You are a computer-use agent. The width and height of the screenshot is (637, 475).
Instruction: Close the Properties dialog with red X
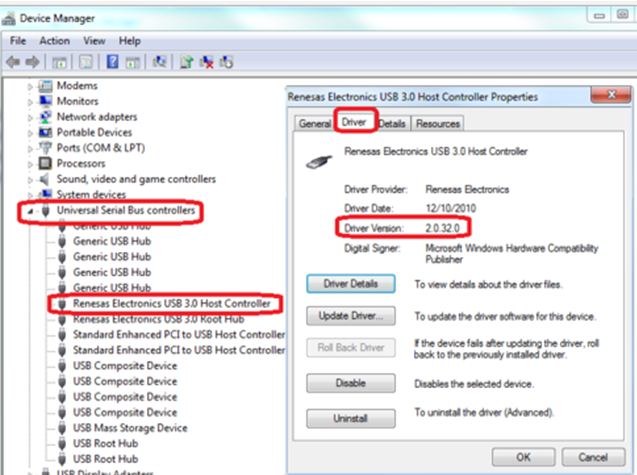611,95
